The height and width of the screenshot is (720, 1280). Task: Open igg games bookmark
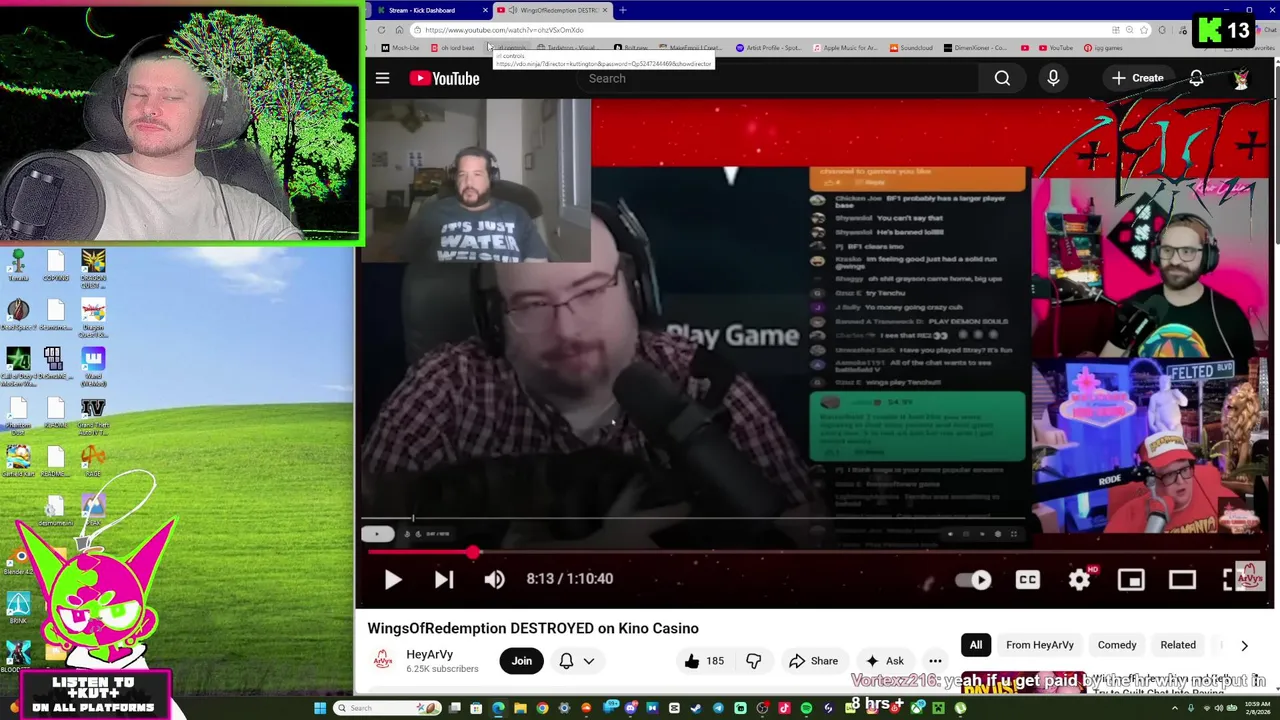point(1103,48)
